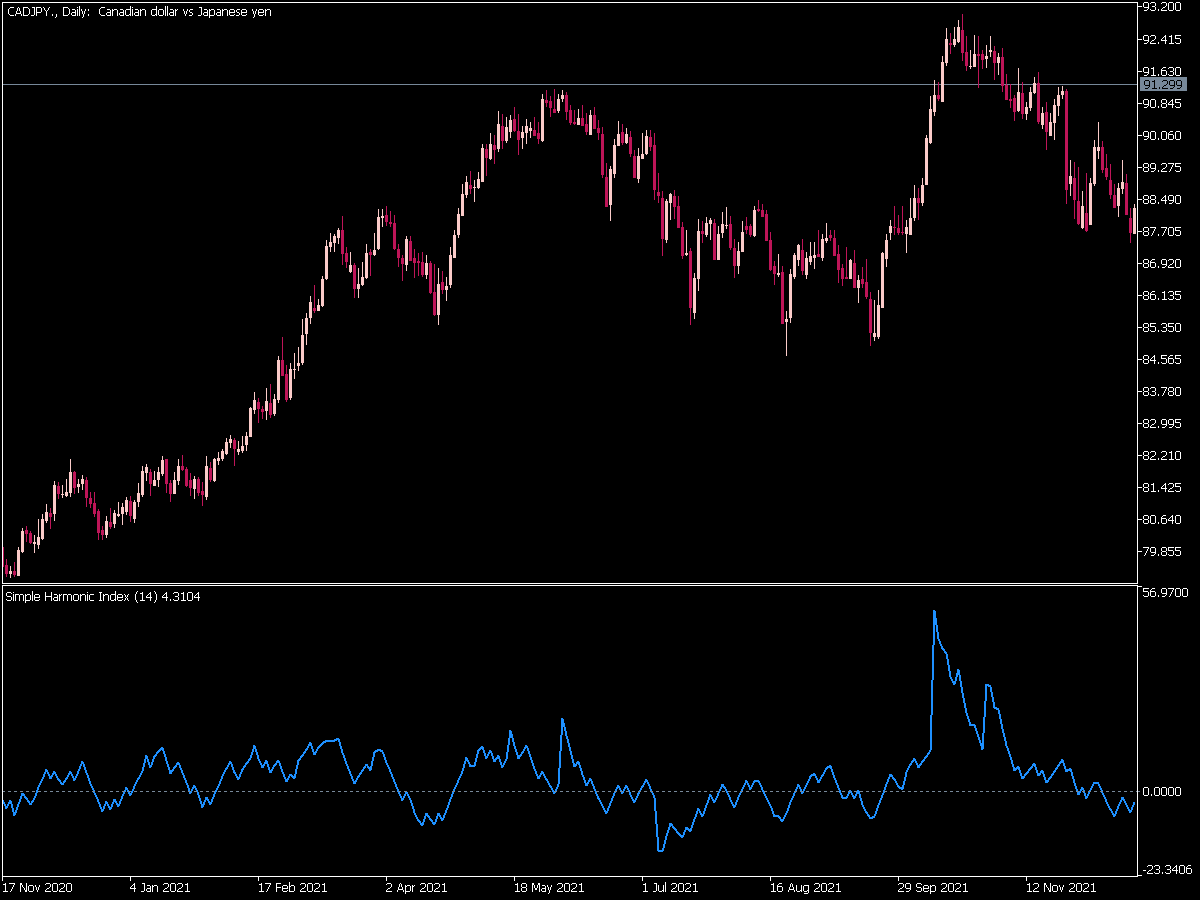This screenshot has height=900, width=1200.
Task: Select the highest peak of the blue indicator line
Action: click(x=934, y=611)
